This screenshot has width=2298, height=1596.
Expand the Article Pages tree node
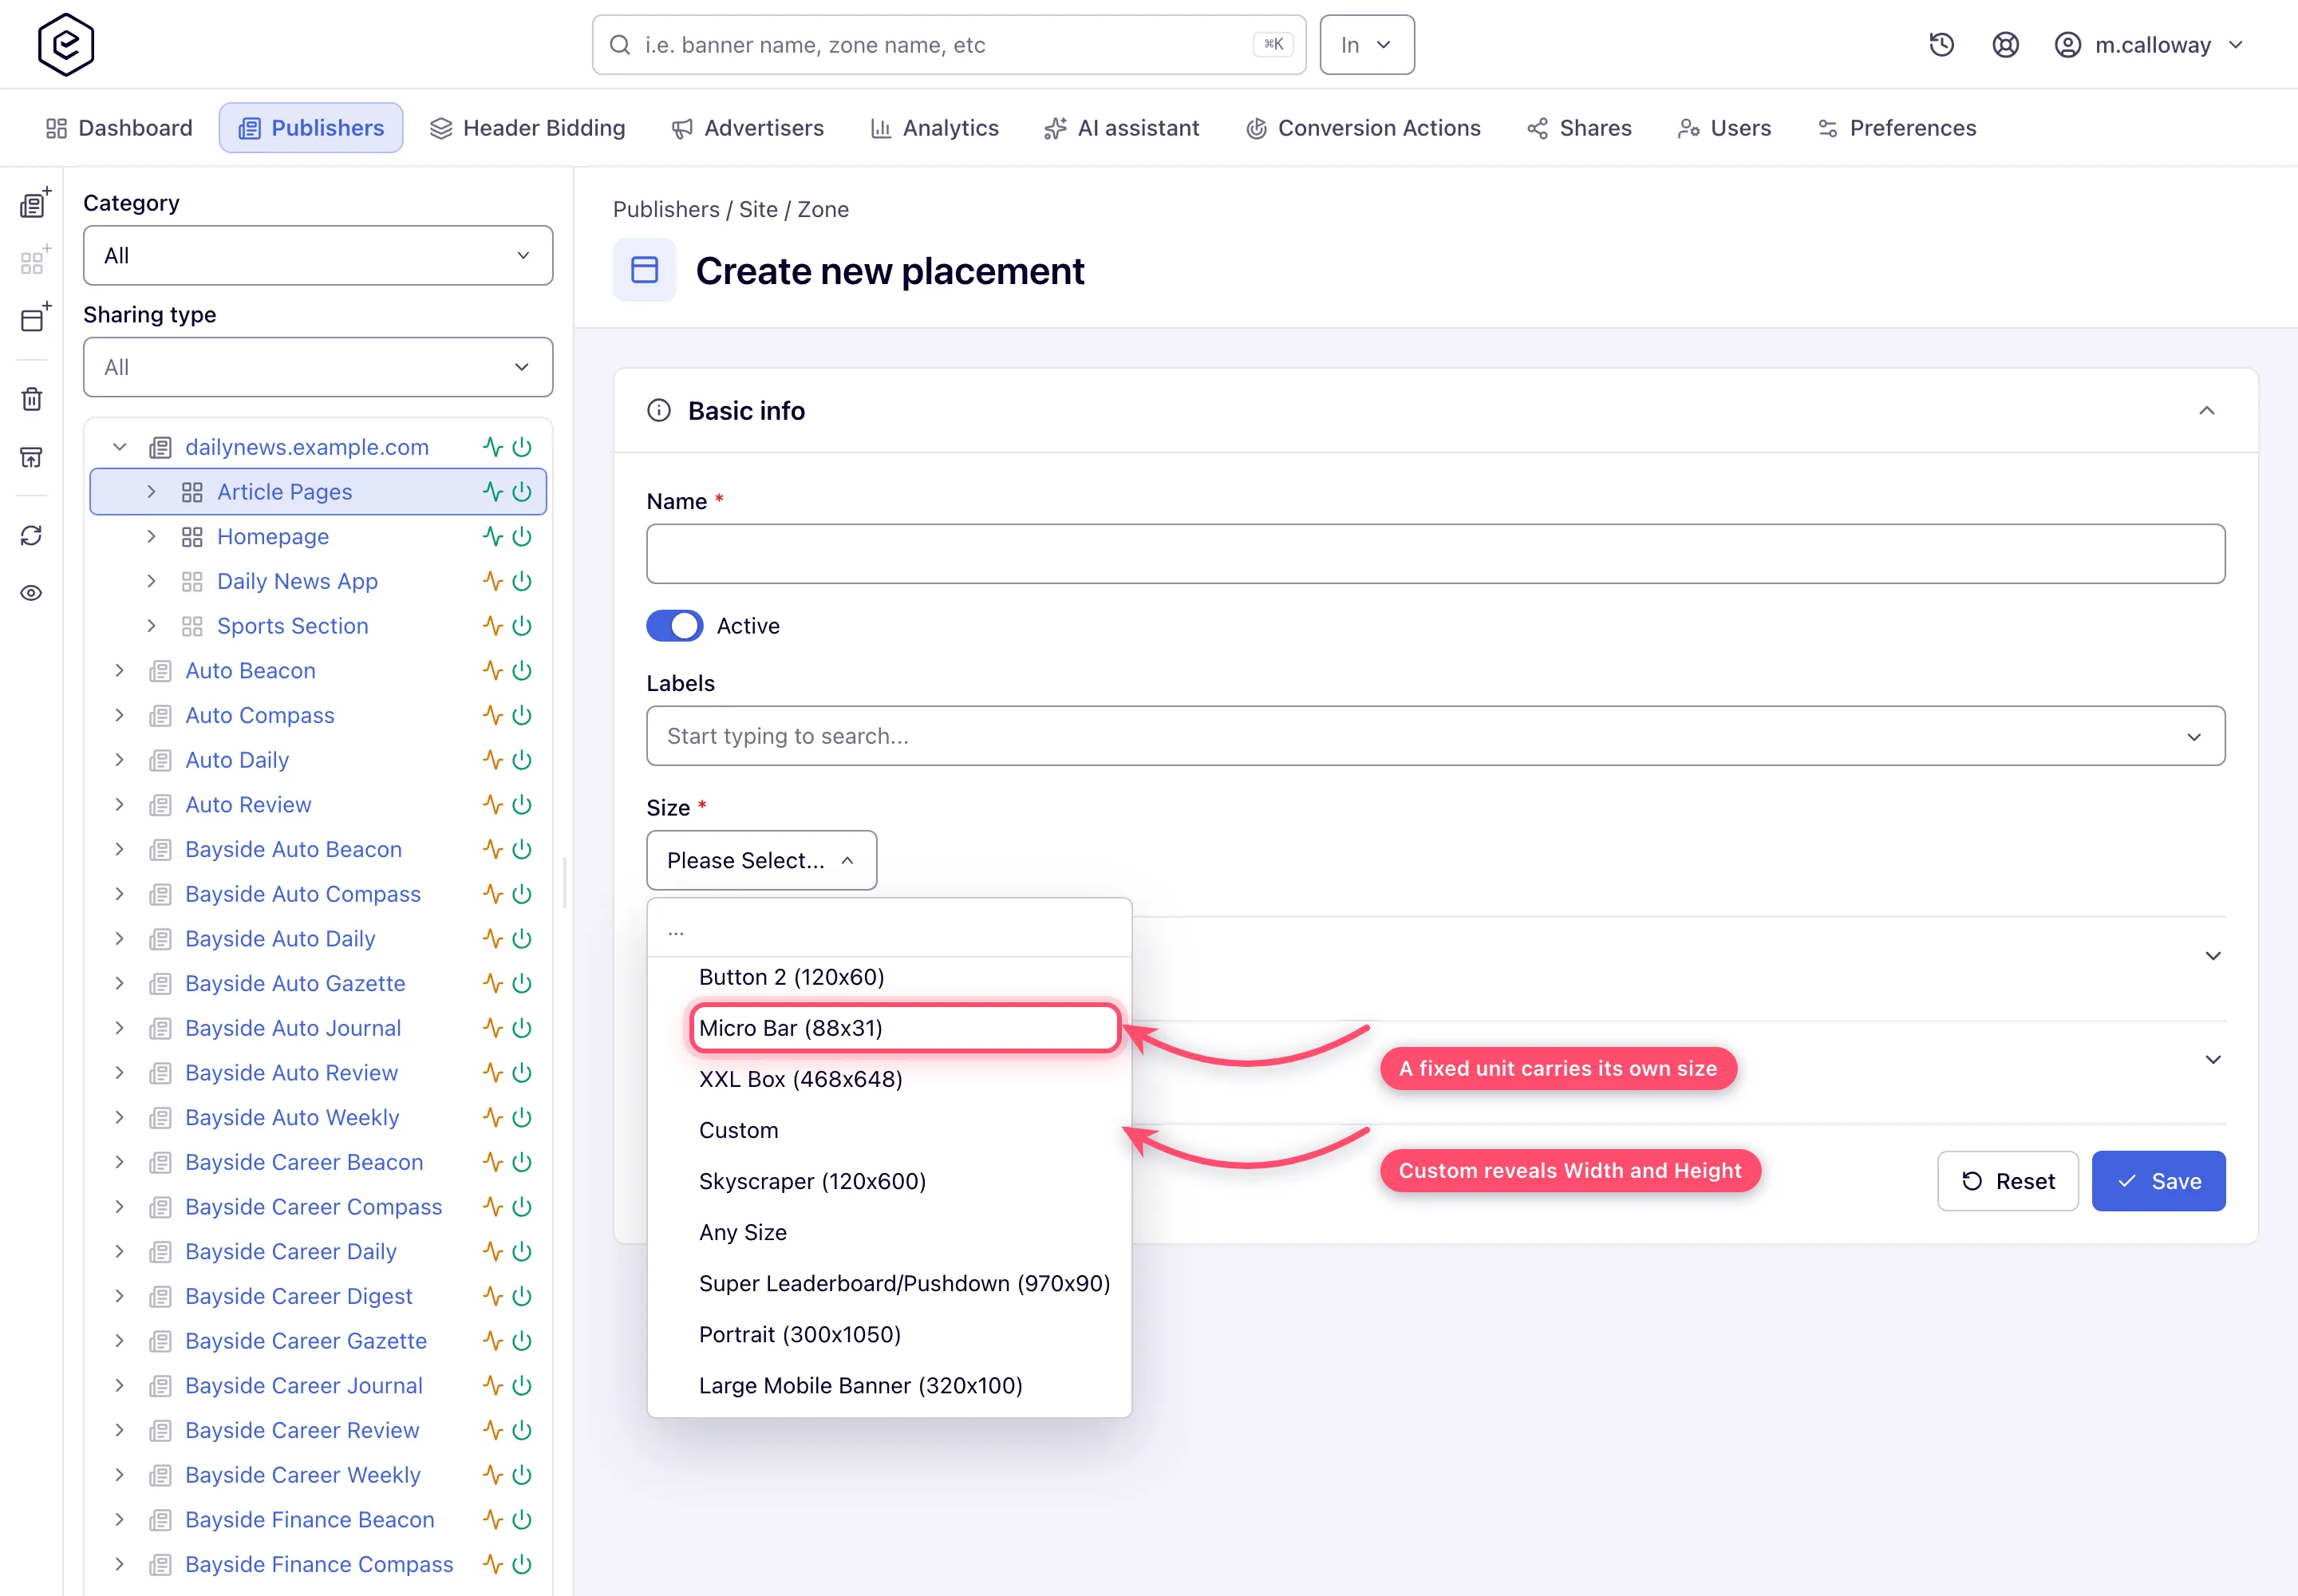(x=151, y=492)
